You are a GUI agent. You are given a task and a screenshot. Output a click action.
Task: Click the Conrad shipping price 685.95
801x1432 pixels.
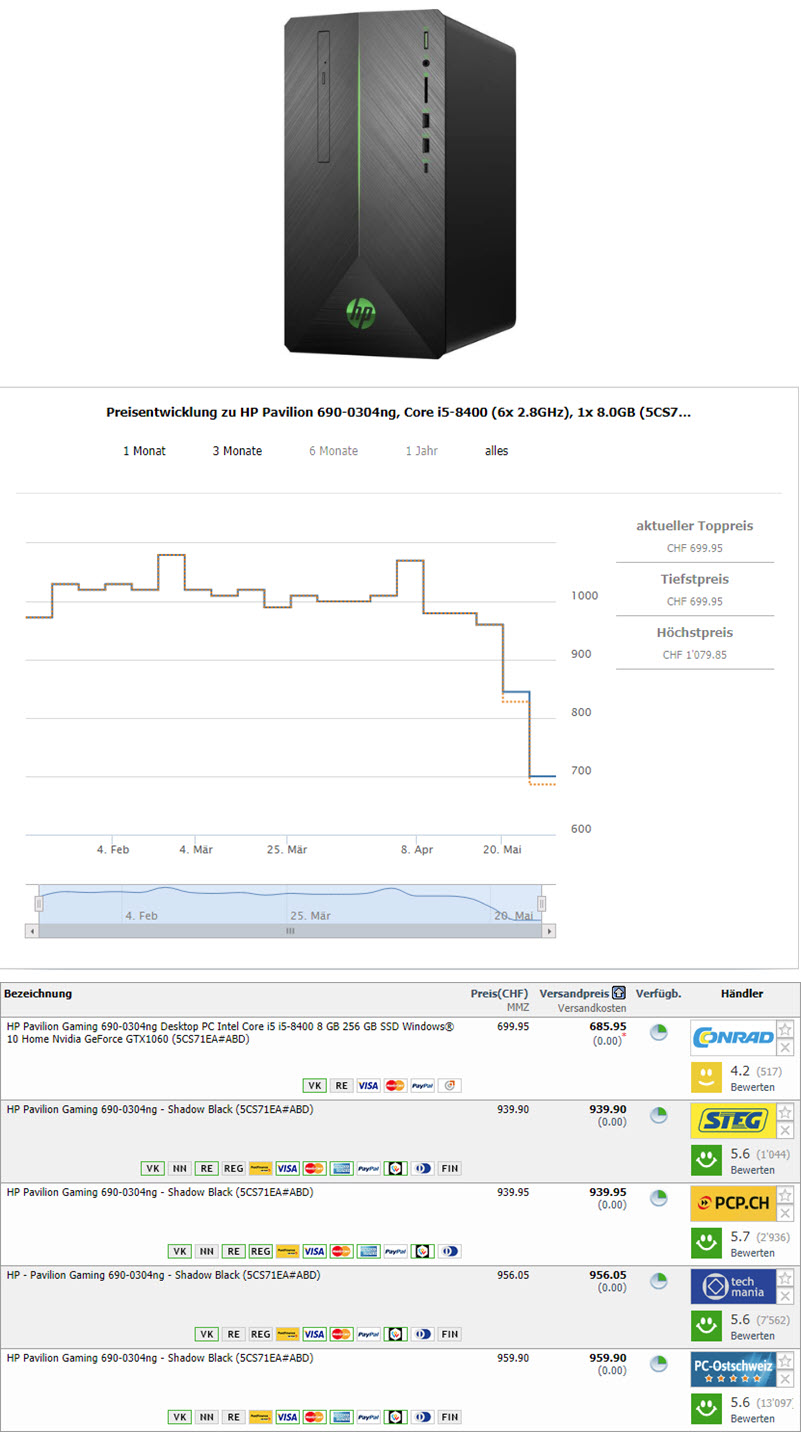(608, 1026)
